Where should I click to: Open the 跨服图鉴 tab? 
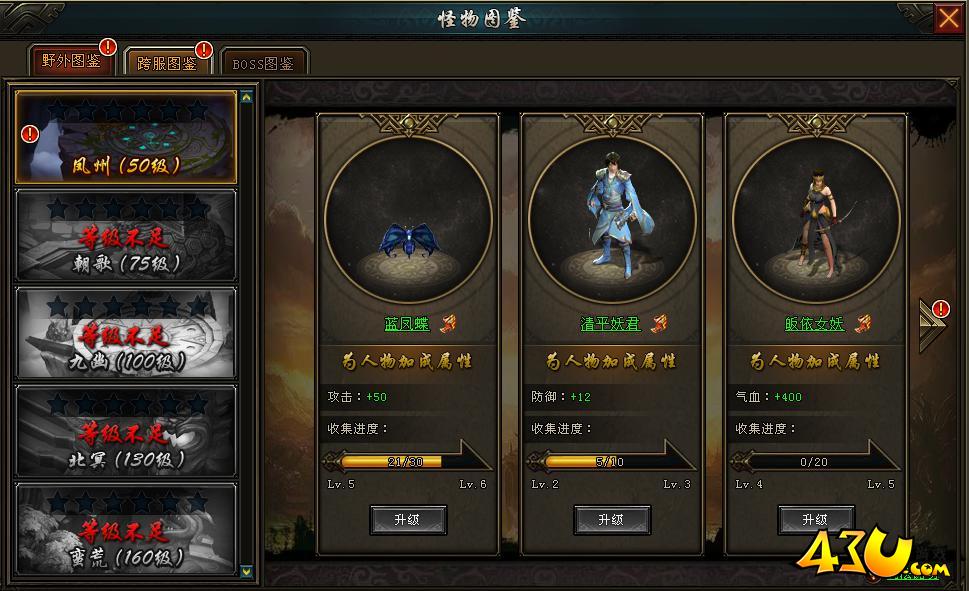[167, 63]
